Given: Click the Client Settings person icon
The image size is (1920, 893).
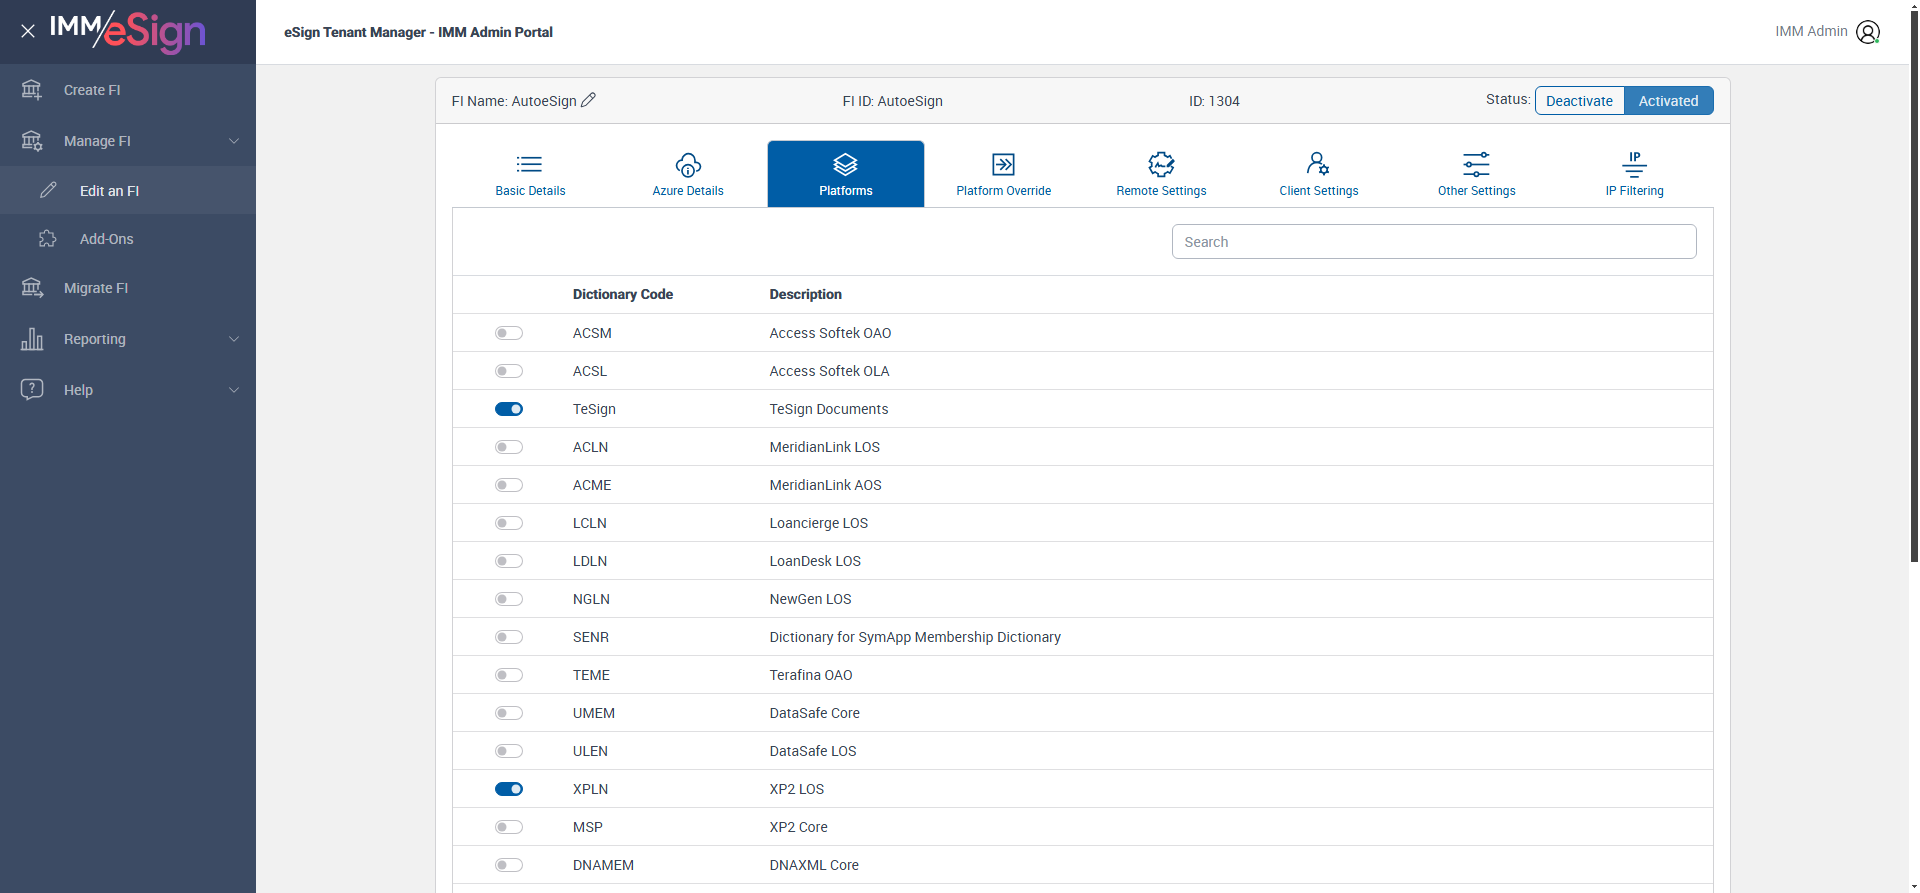Looking at the screenshot, I should 1318,163.
